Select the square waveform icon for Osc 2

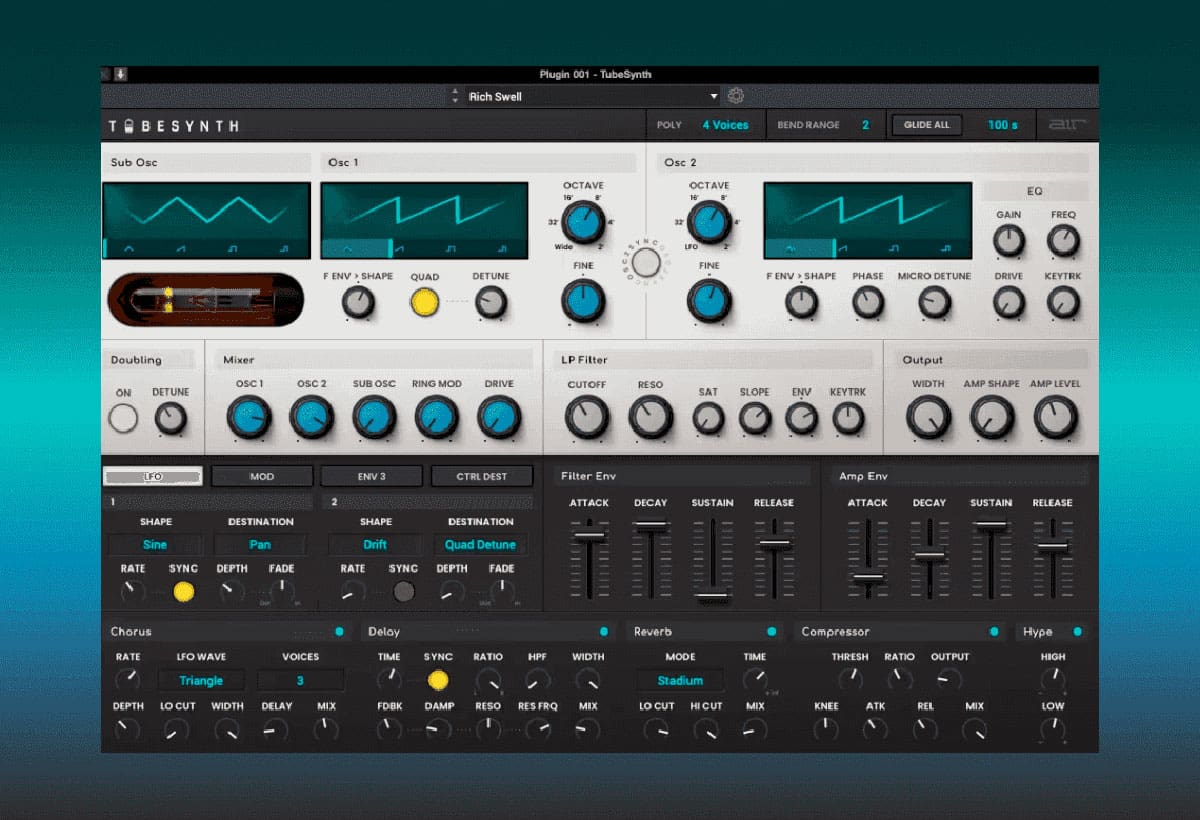coord(894,248)
